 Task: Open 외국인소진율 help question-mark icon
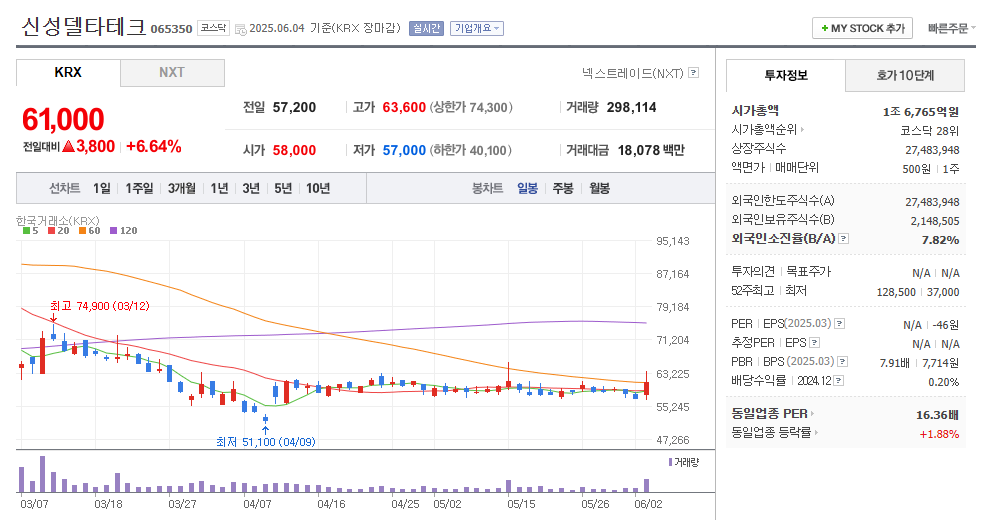[x=844, y=239]
